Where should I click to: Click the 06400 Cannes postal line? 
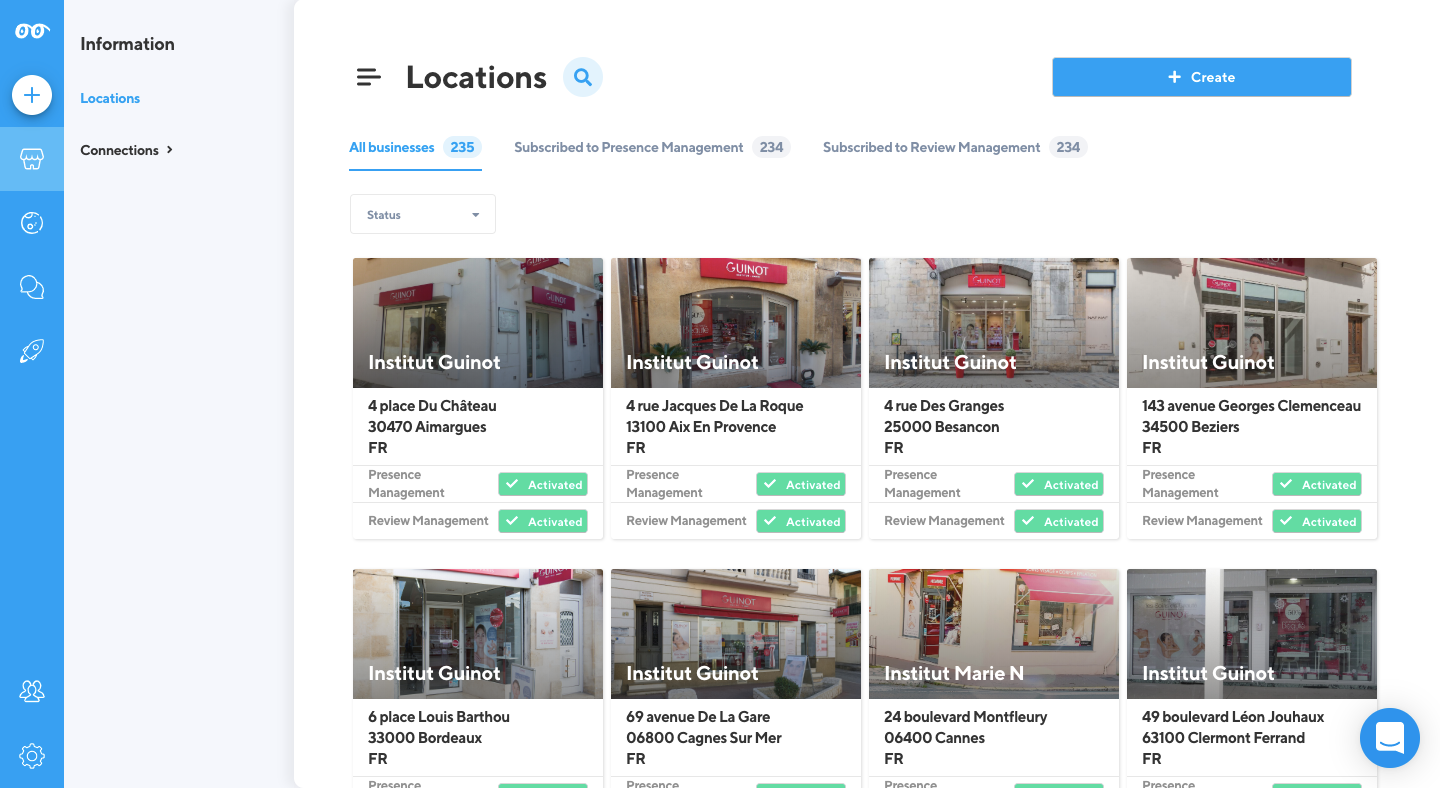(x=935, y=738)
